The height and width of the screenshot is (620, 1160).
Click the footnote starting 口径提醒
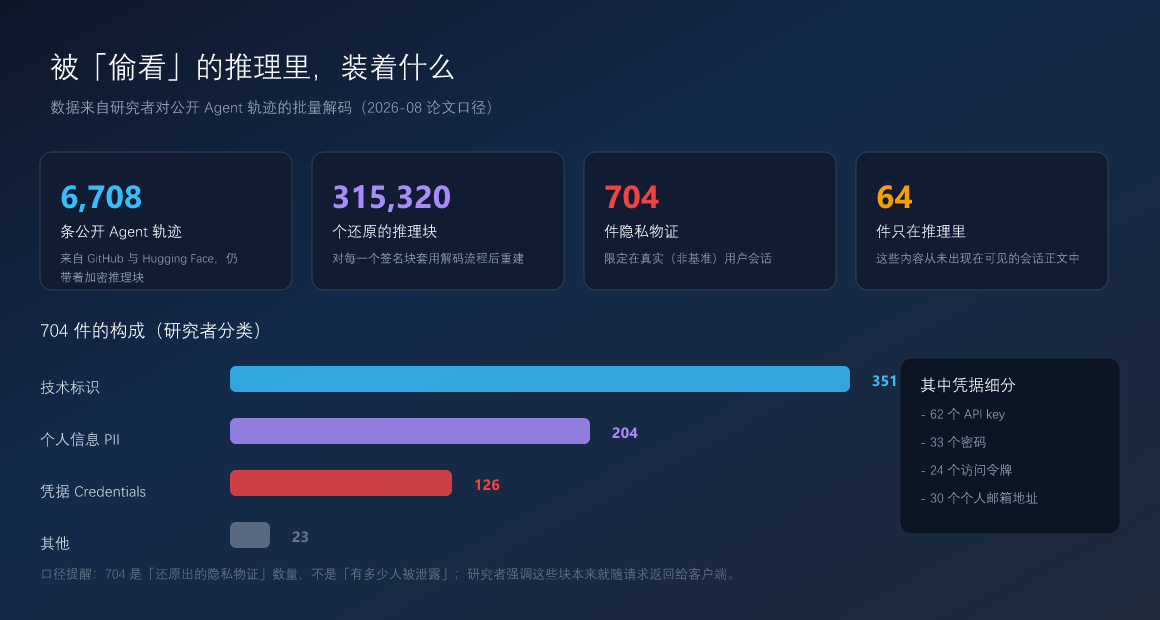tap(388, 574)
